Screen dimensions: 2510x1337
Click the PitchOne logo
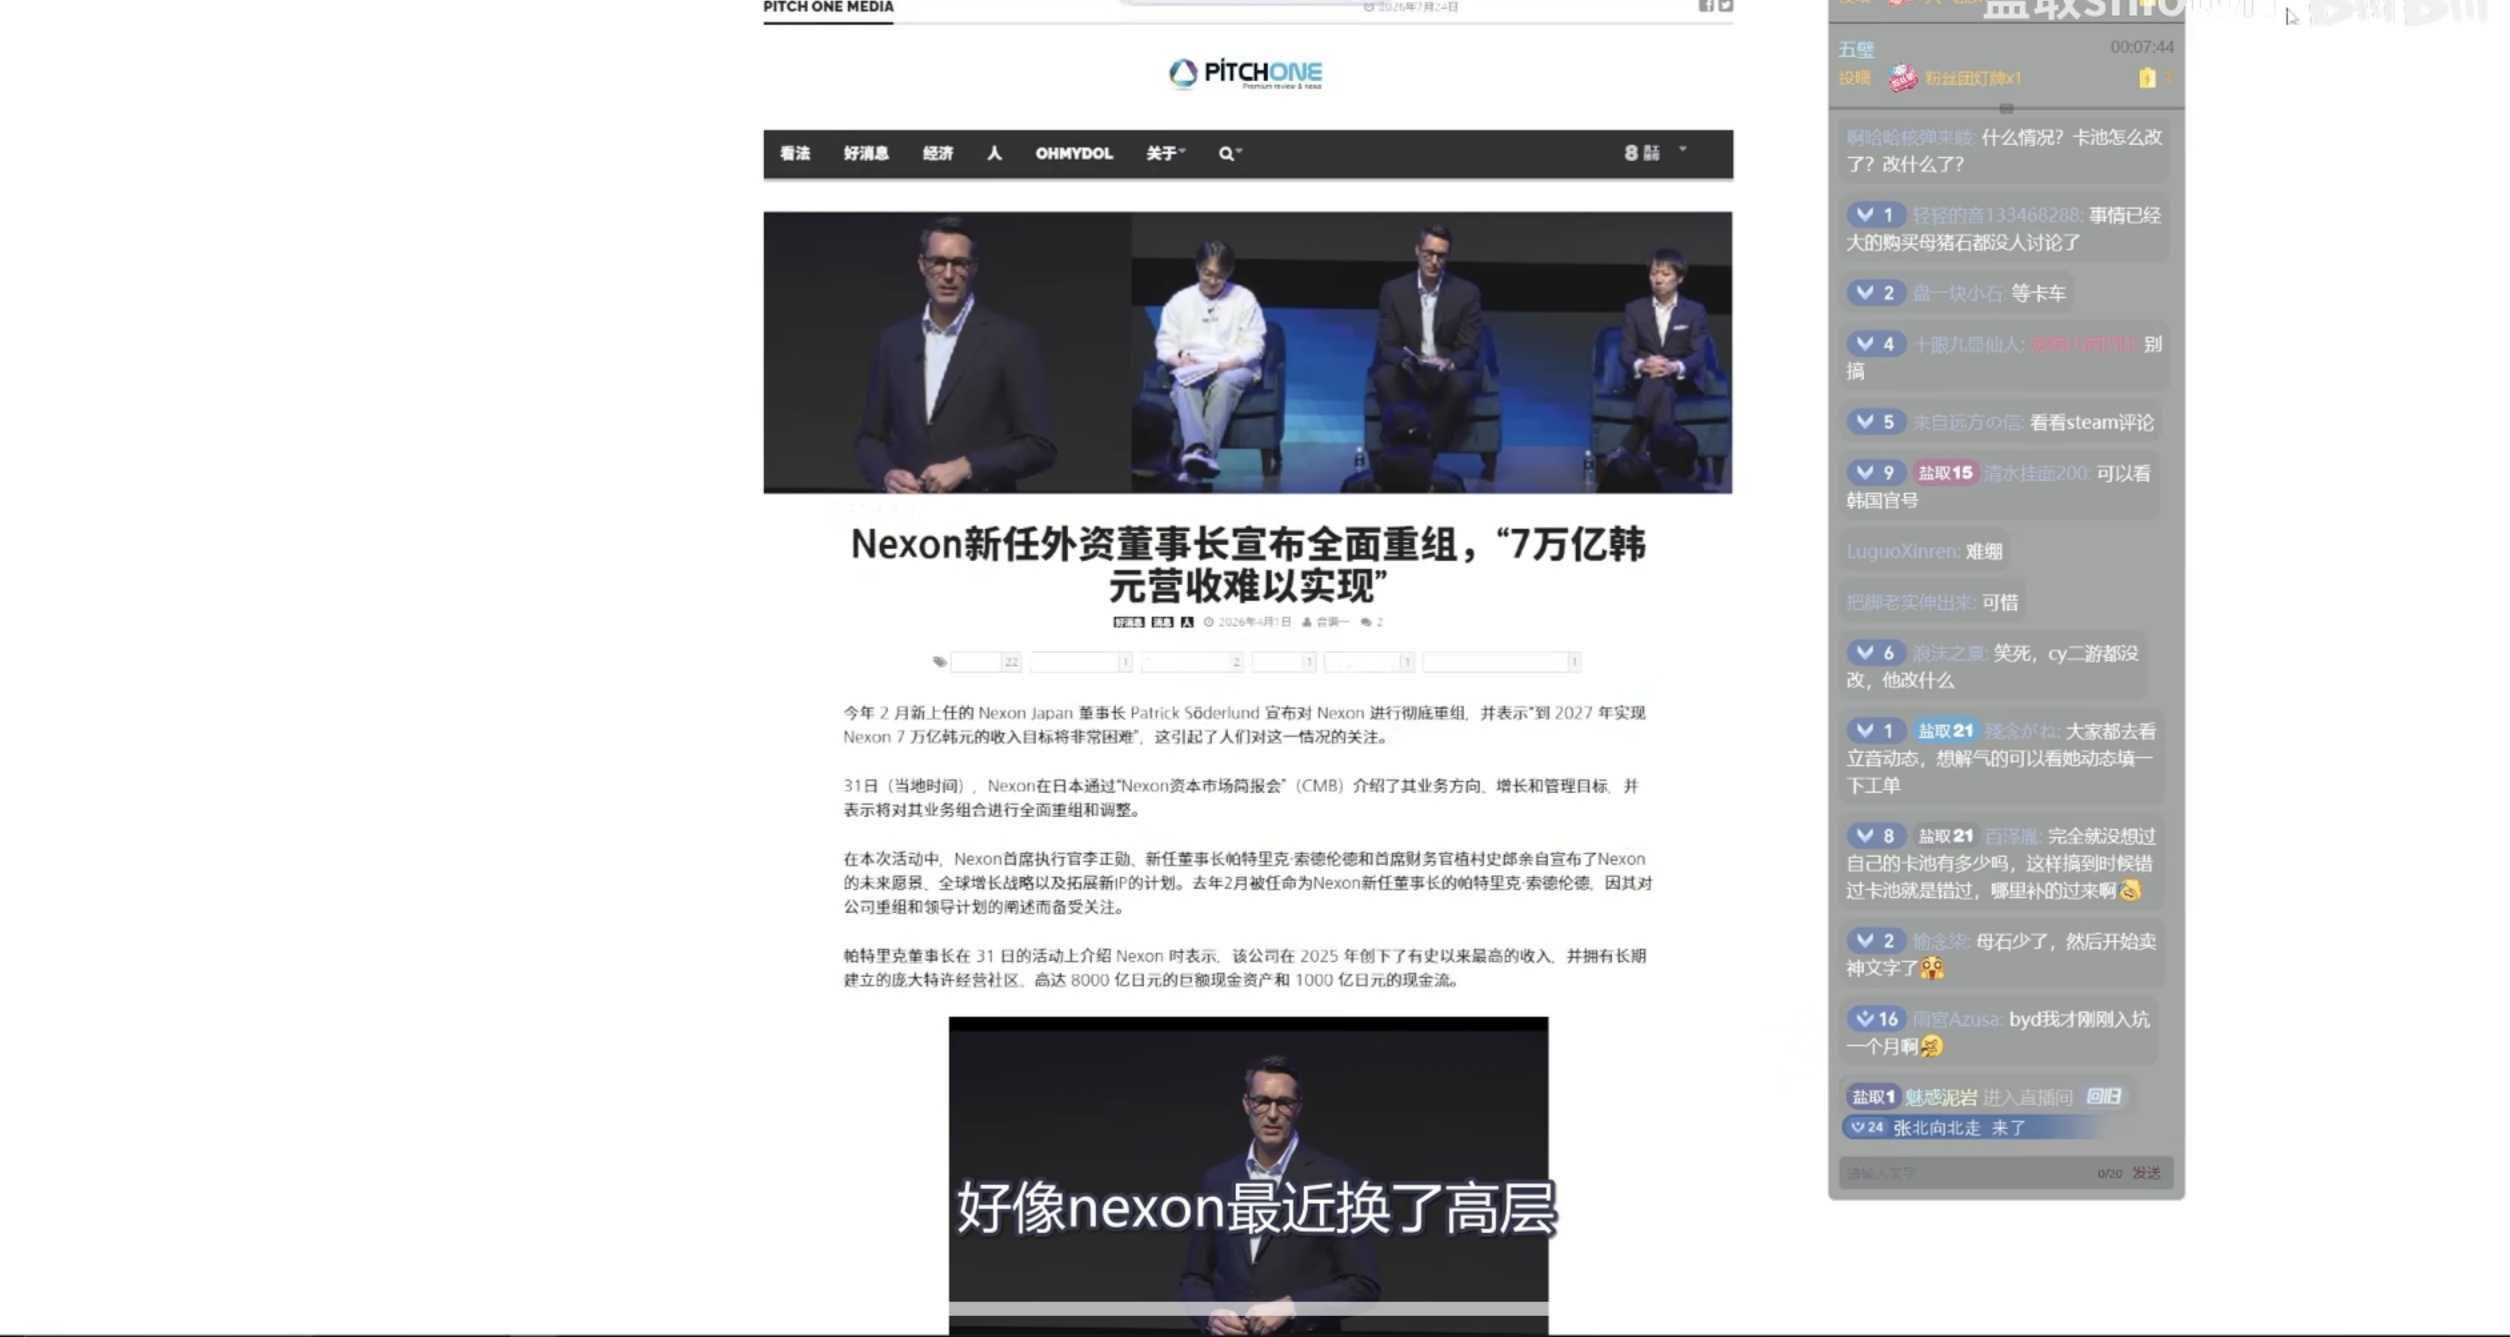click(1246, 73)
